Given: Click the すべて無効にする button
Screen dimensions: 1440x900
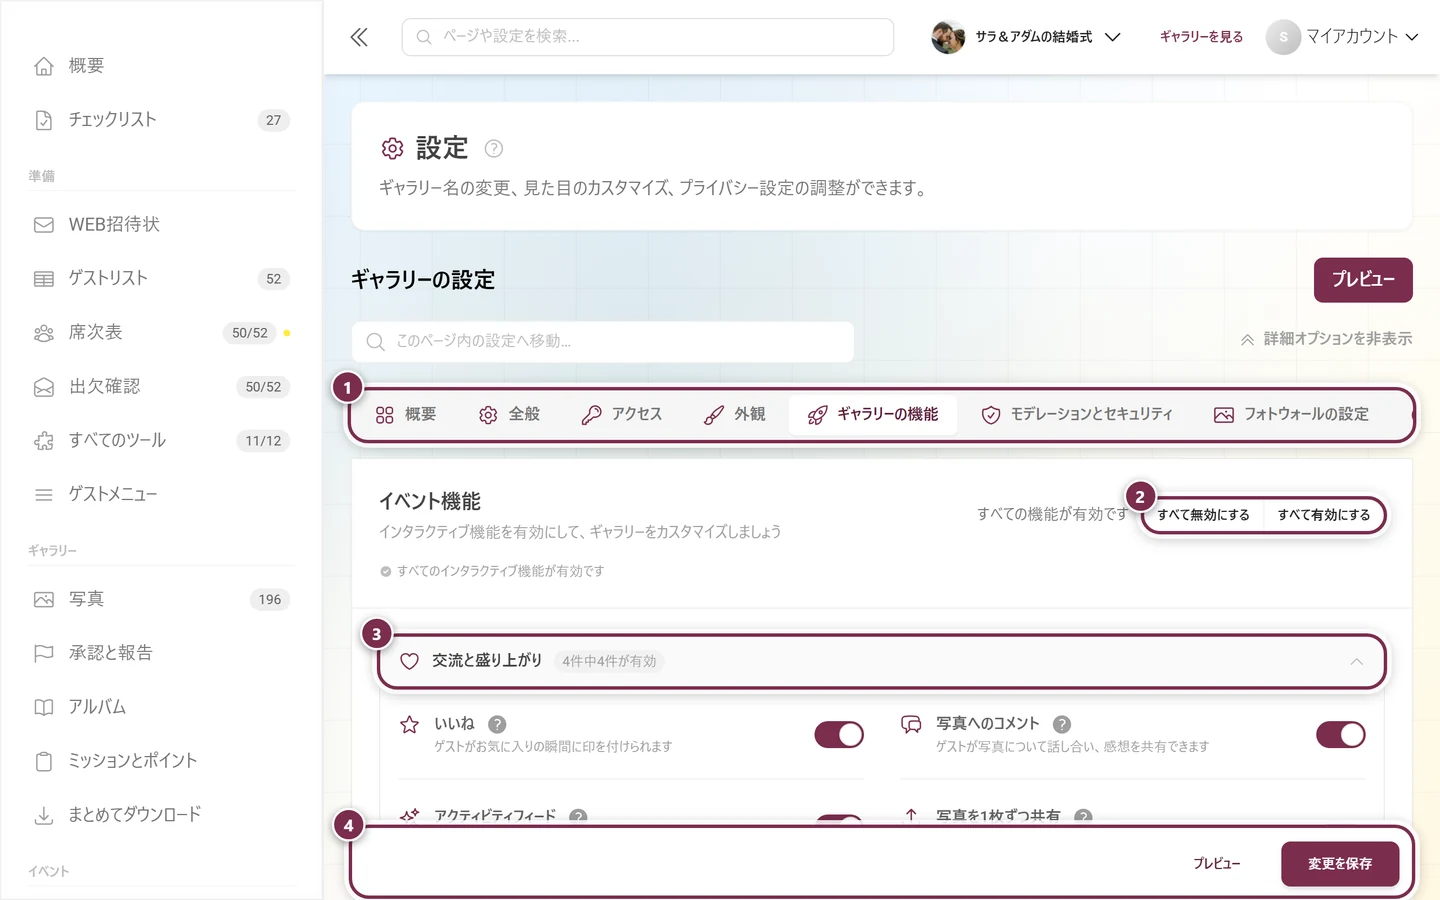Looking at the screenshot, I should coord(1203,515).
